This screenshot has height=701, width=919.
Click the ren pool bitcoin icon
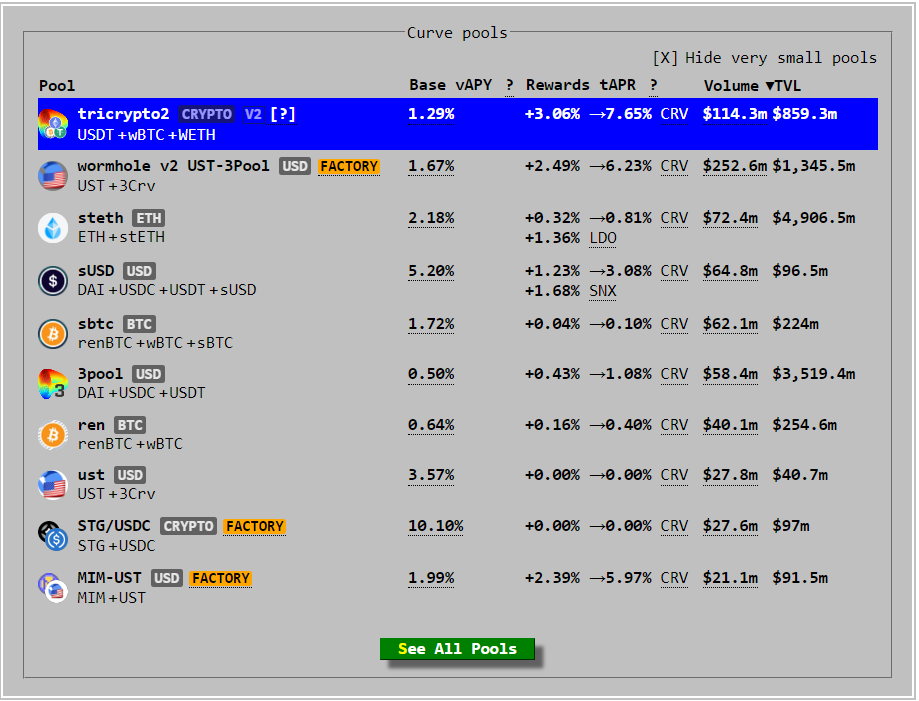53,435
